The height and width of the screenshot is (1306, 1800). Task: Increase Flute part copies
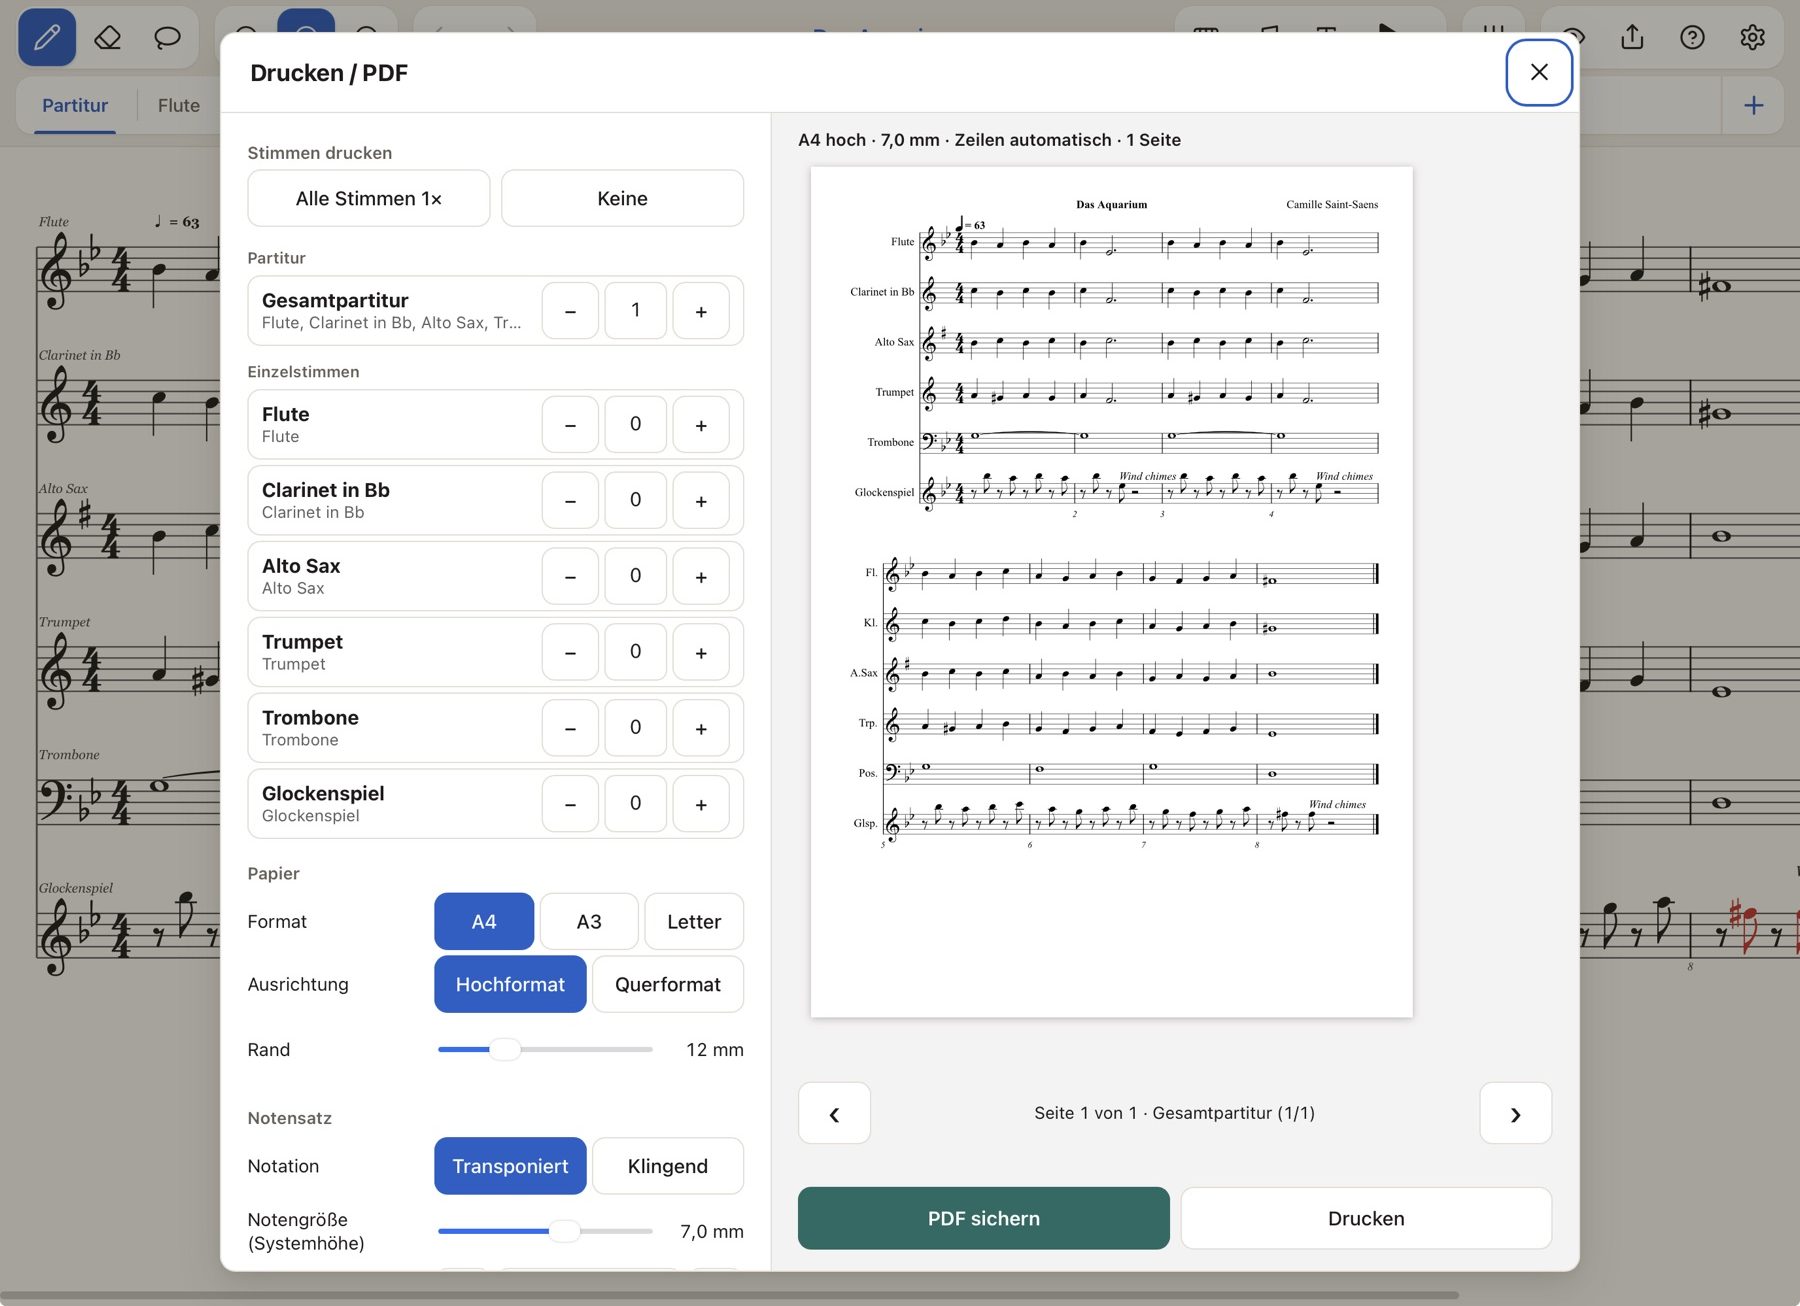pos(701,425)
